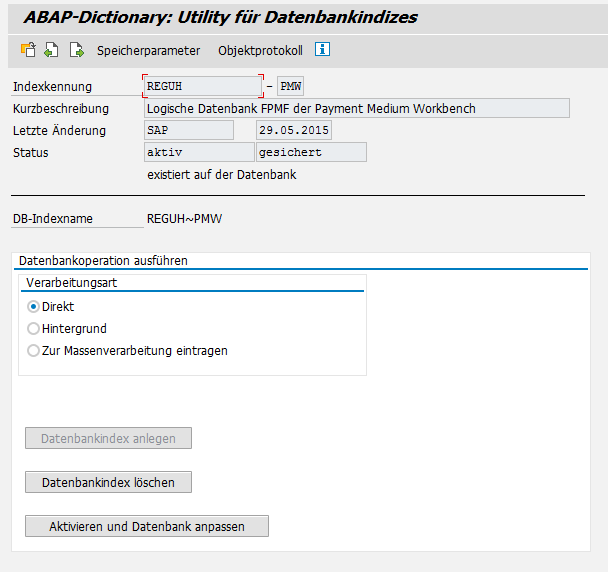Open Speicherparameter from the toolbar
Viewport: 608px width, 572px height.
(148, 51)
